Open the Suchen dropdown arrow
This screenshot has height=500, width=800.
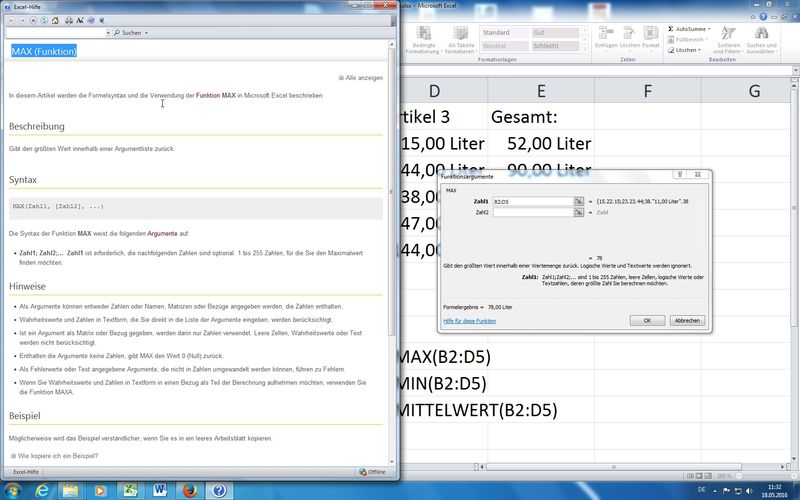coord(147,33)
